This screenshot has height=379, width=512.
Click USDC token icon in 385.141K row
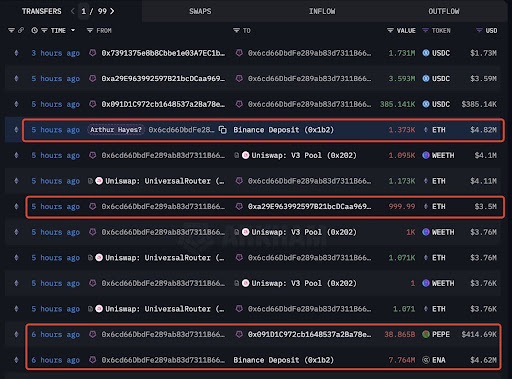[x=426, y=104]
